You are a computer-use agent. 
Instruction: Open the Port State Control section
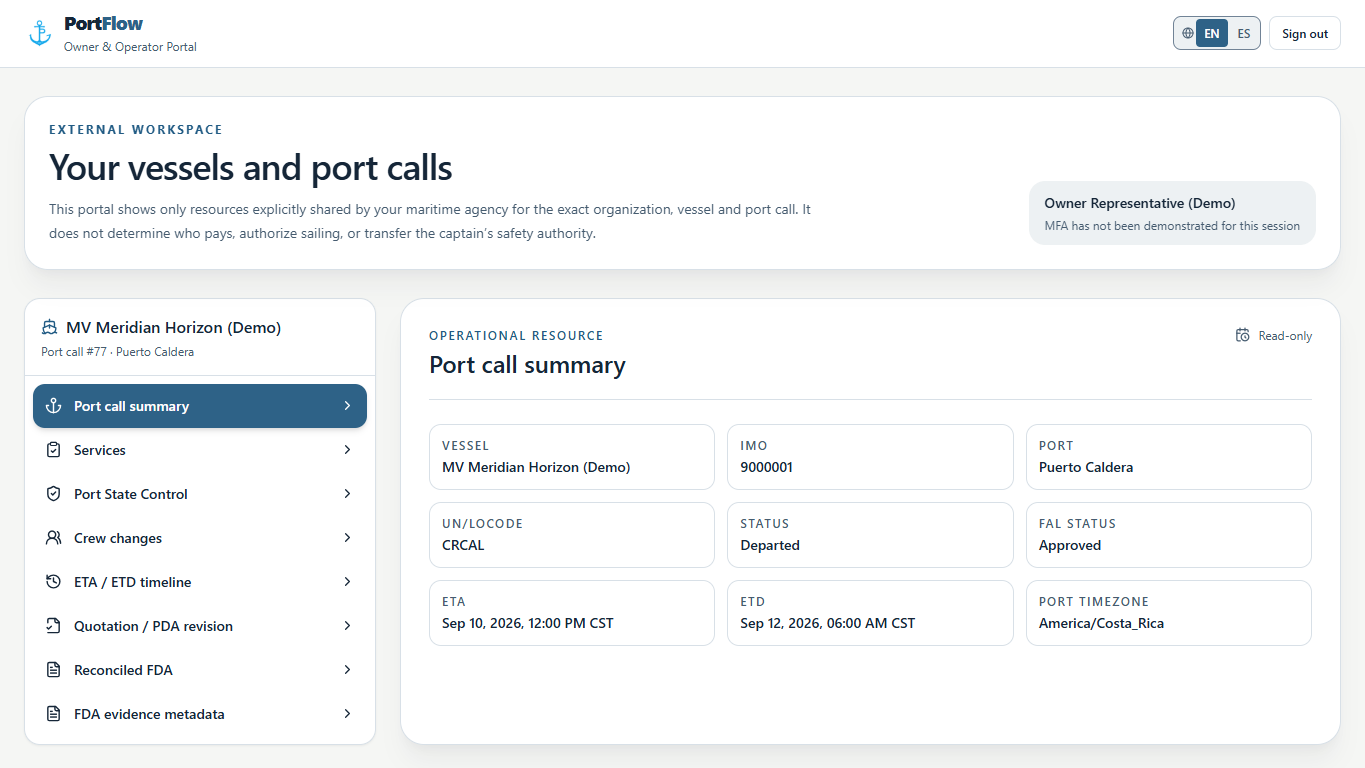tap(200, 494)
